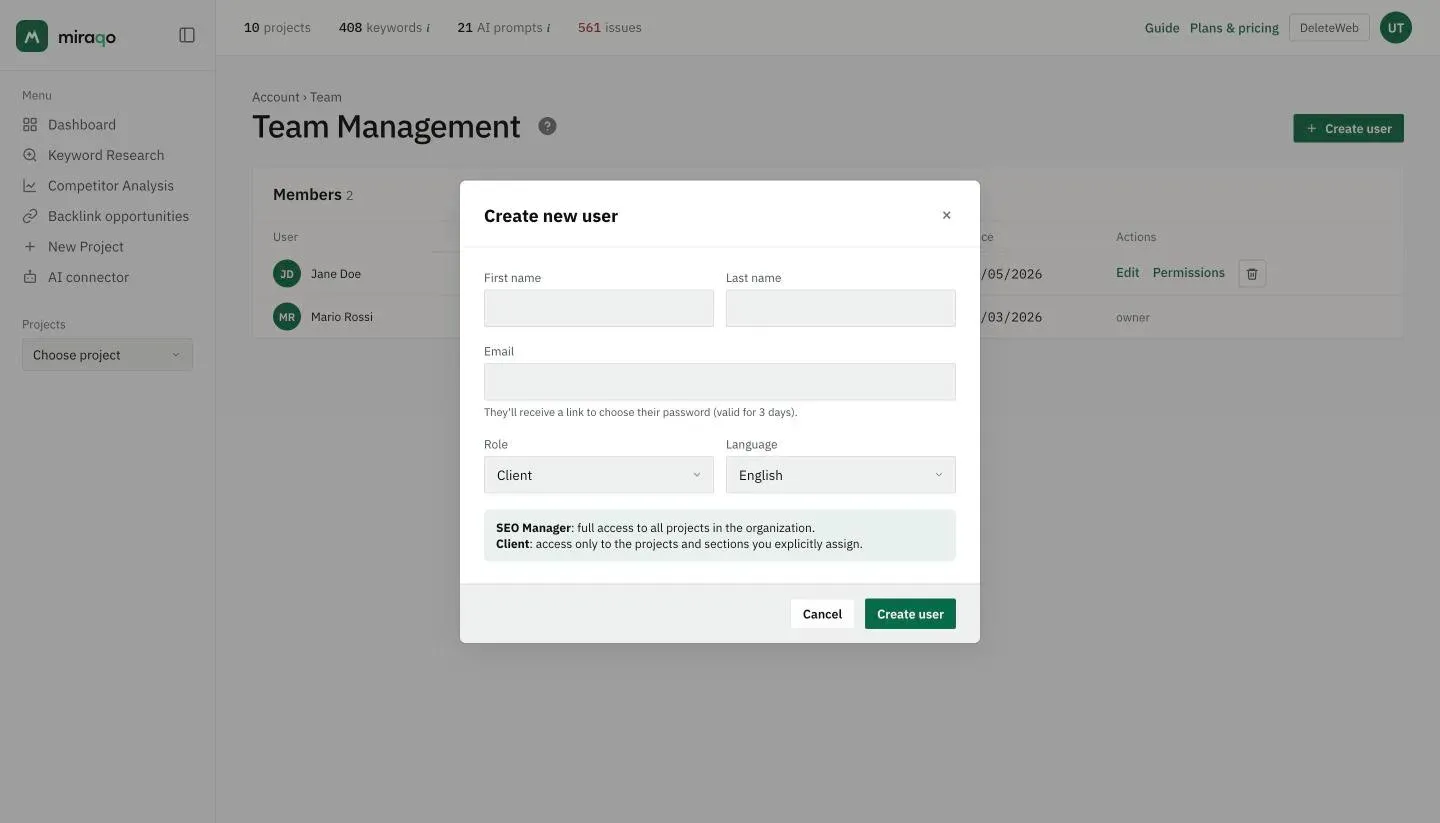Open Permissions for Jane Doe
1440x823 pixels.
1188,273
